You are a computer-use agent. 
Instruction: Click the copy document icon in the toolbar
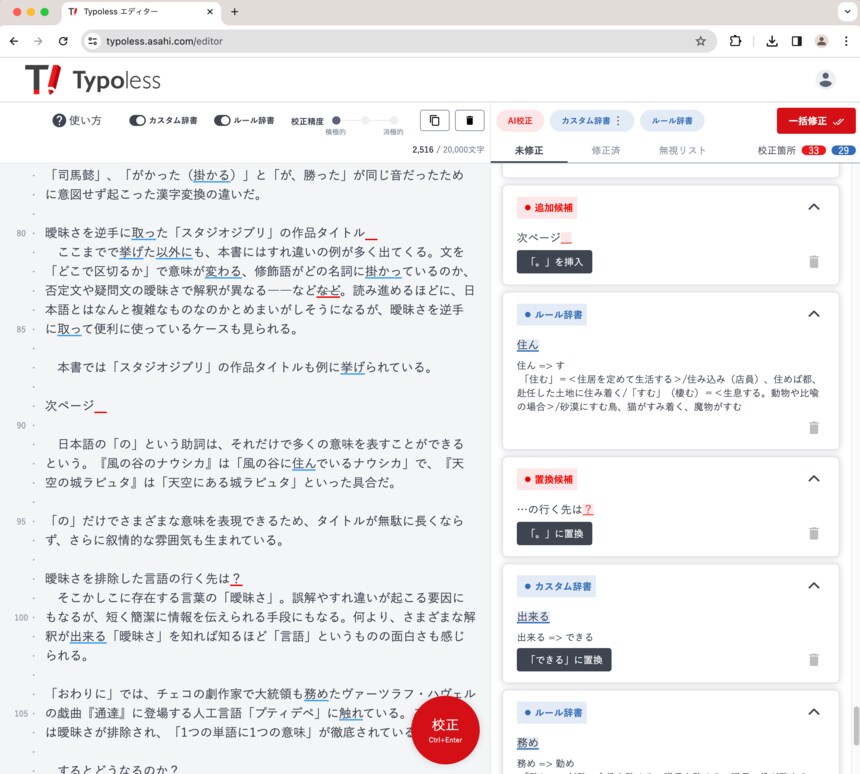(434, 119)
